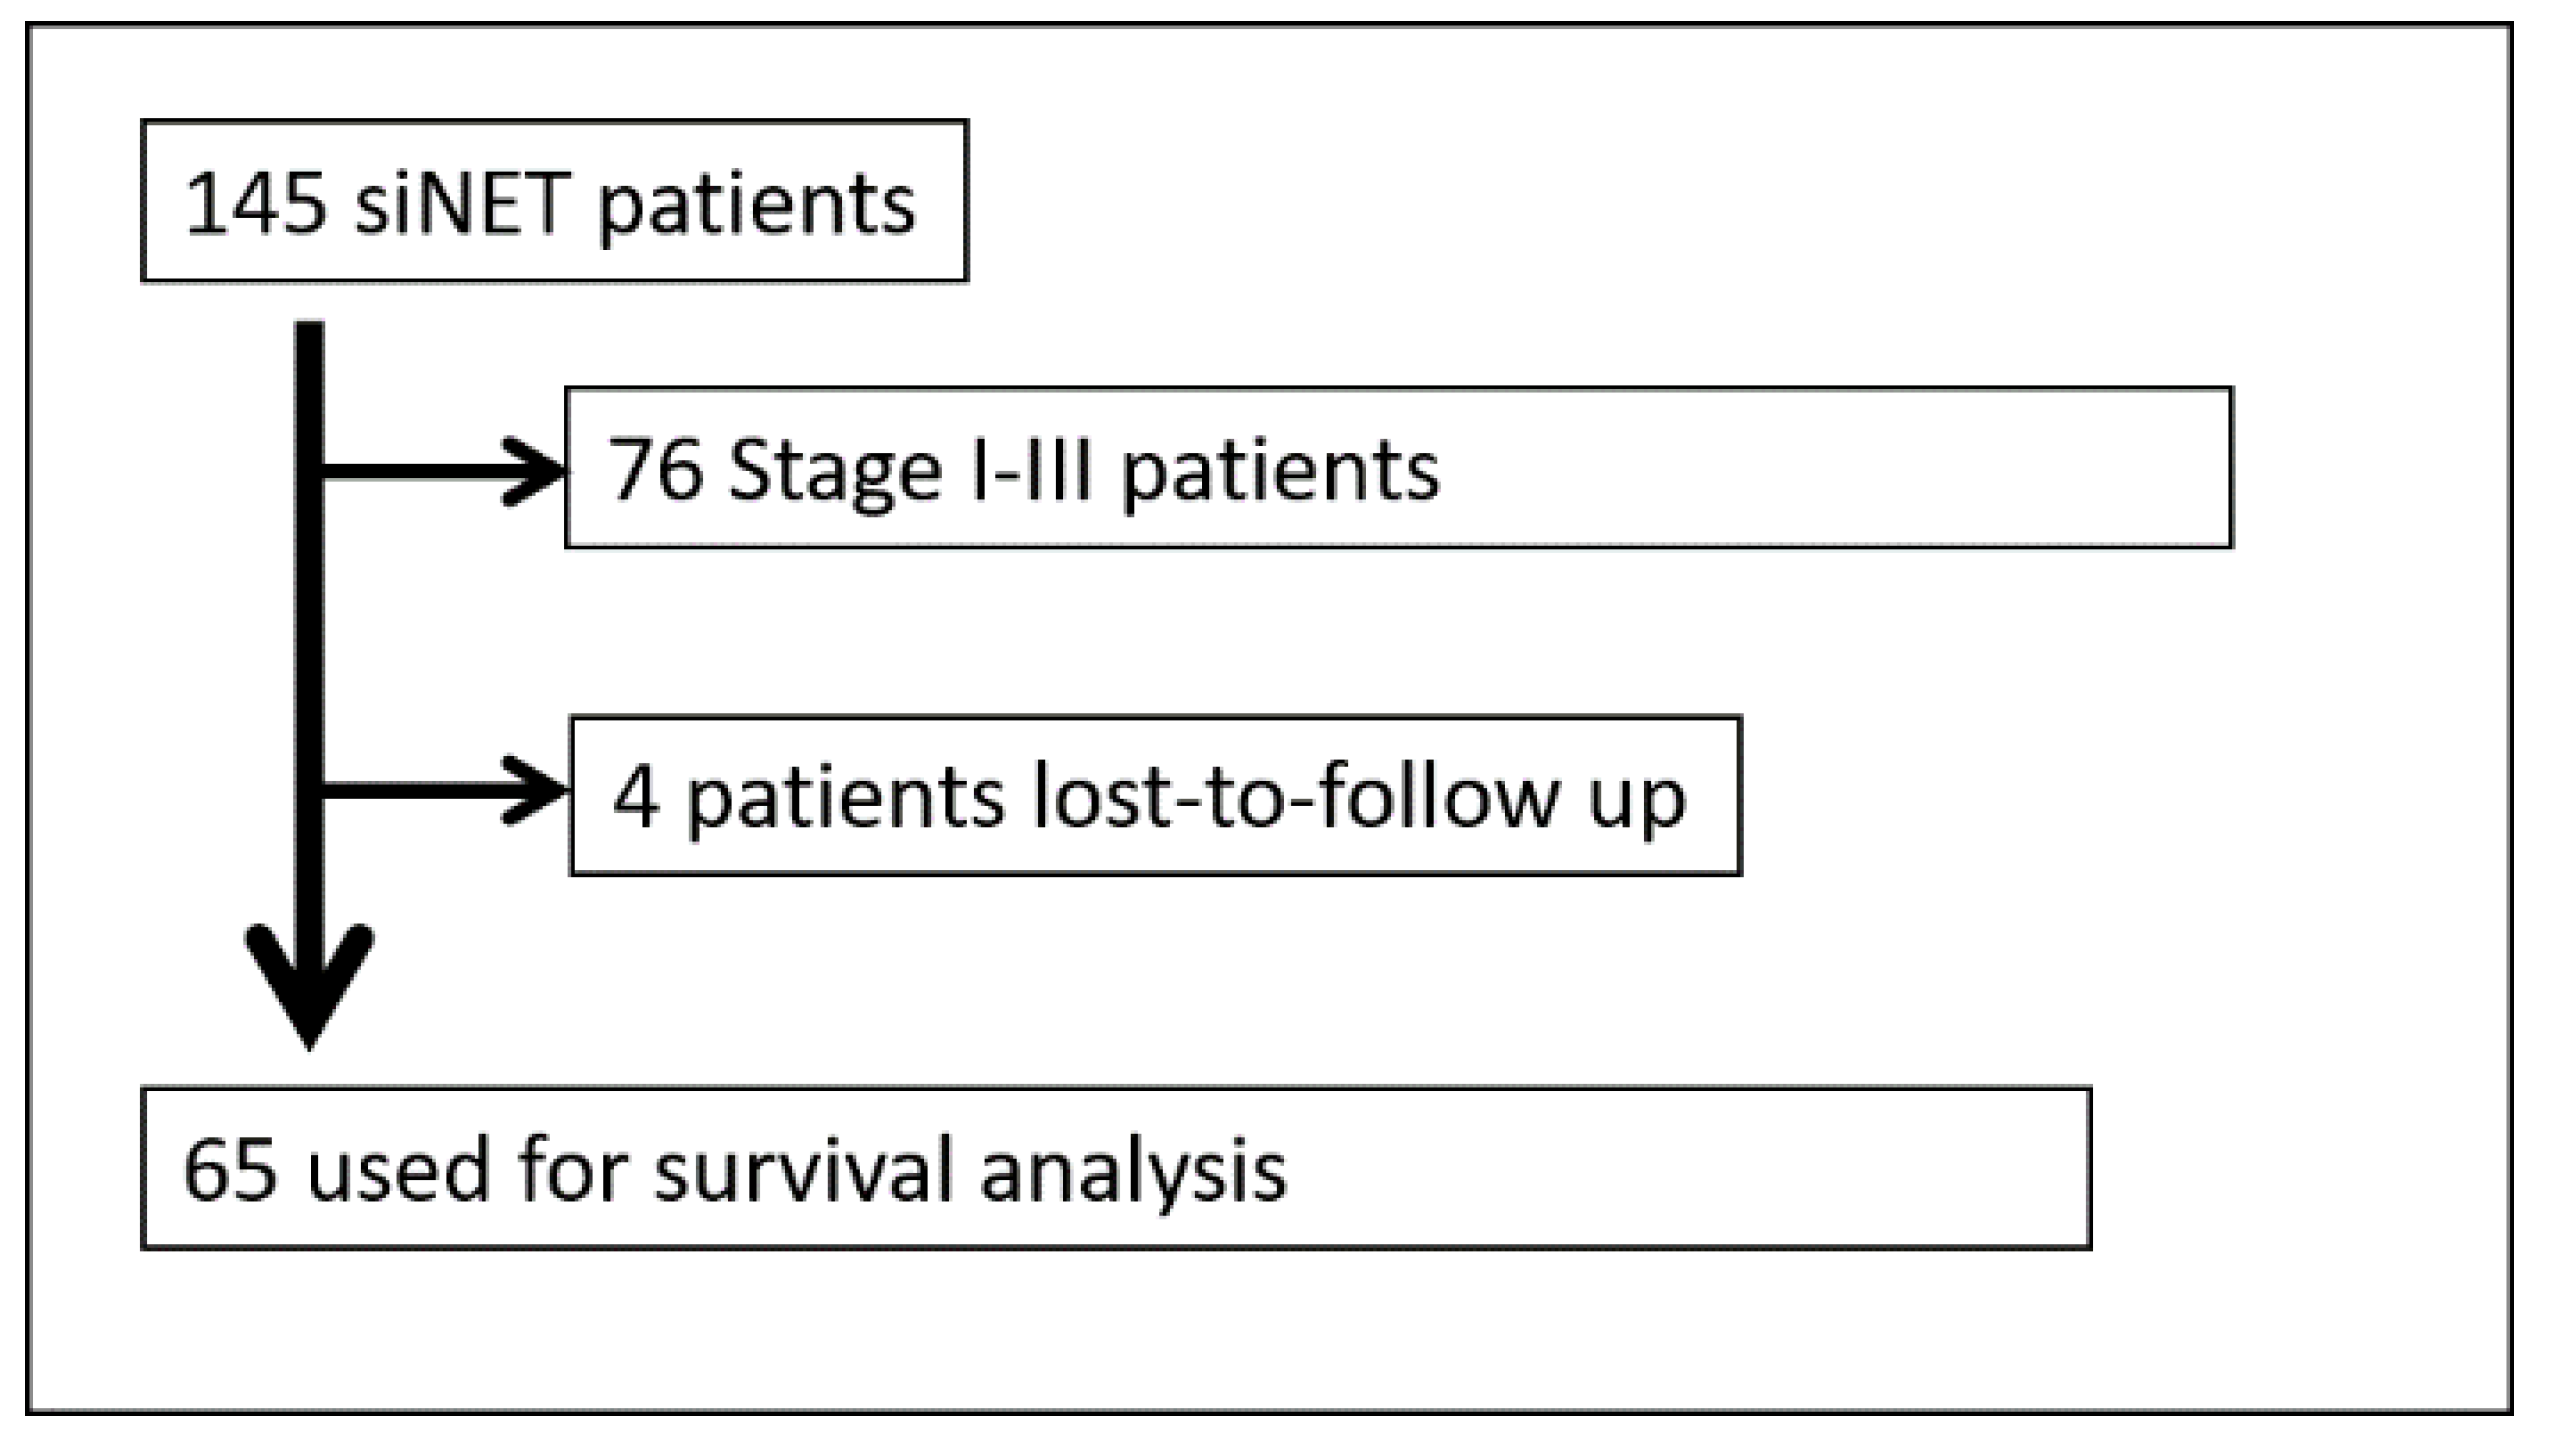
Task: Click the number "76" in the flowchart
Action: tap(655, 469)
